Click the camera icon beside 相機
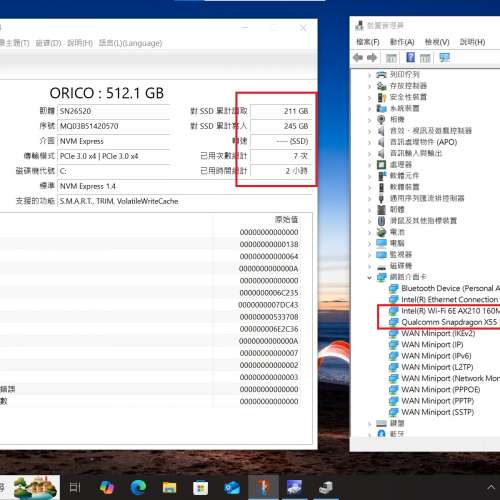The image size is (500, 500). (381, 119)
